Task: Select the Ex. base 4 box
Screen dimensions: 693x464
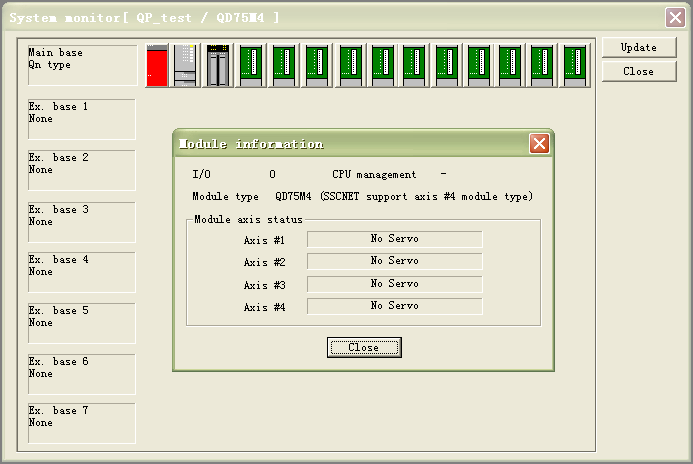Action: coord(82,272)
